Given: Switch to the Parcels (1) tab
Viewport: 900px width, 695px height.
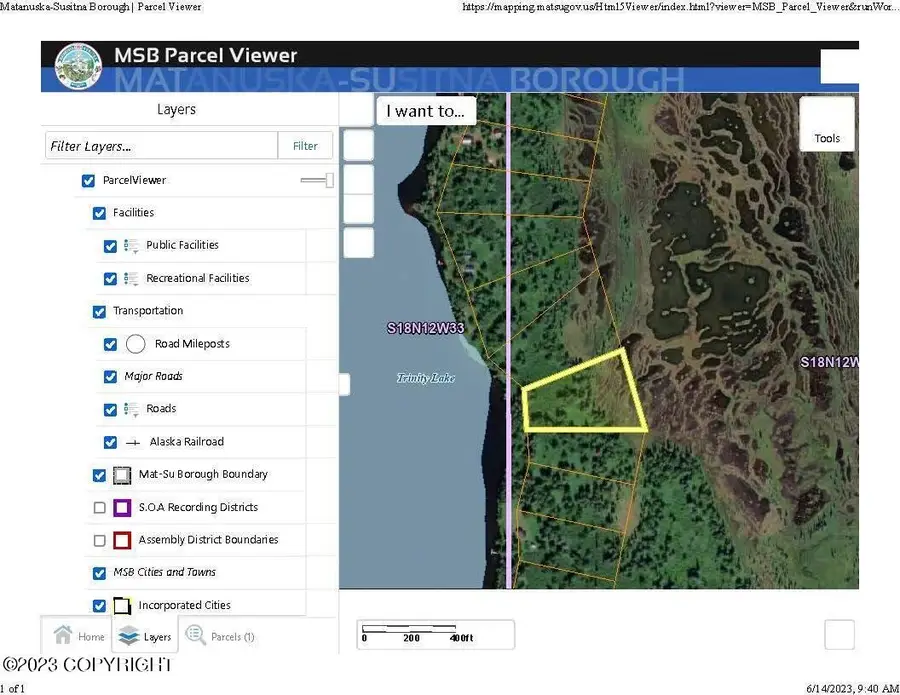Looking at the screenshot, I should 220,636.
